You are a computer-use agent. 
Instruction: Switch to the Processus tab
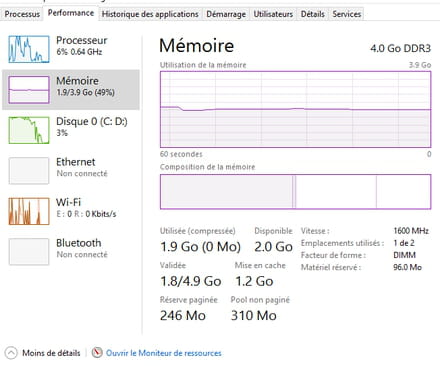pyautogui.click(x=22, y=14)
